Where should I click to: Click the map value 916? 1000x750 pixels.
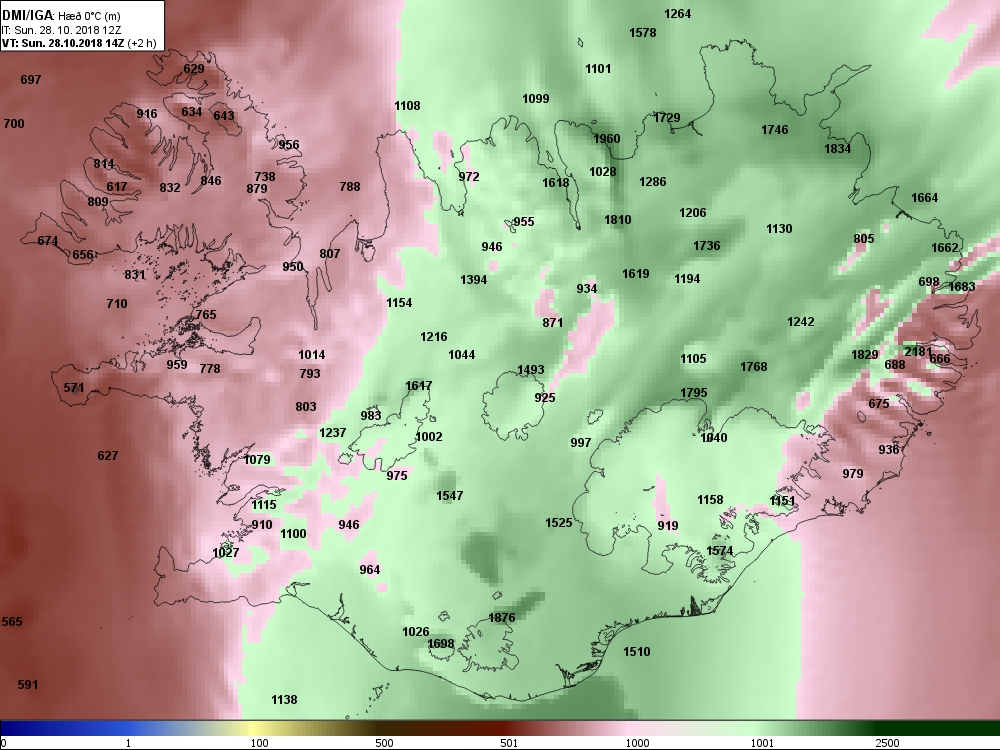click(x=147, y=114)
